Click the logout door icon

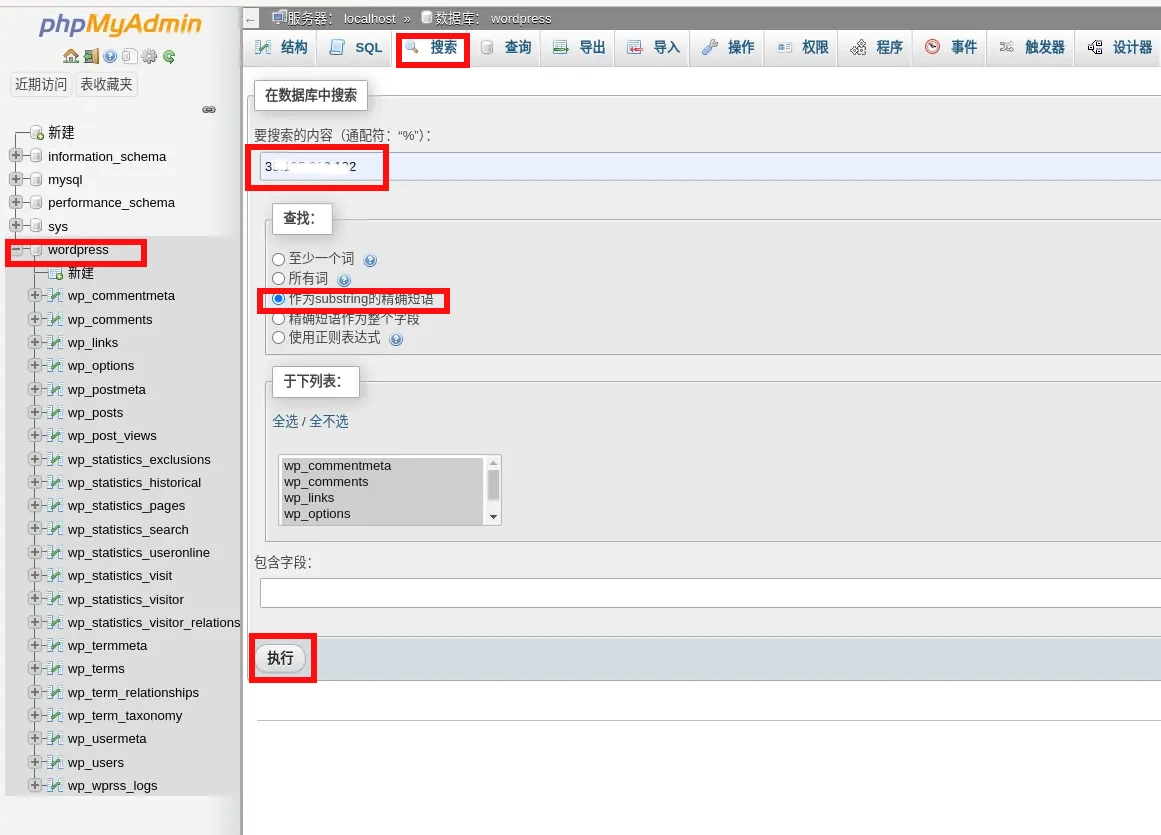(91, 56)
